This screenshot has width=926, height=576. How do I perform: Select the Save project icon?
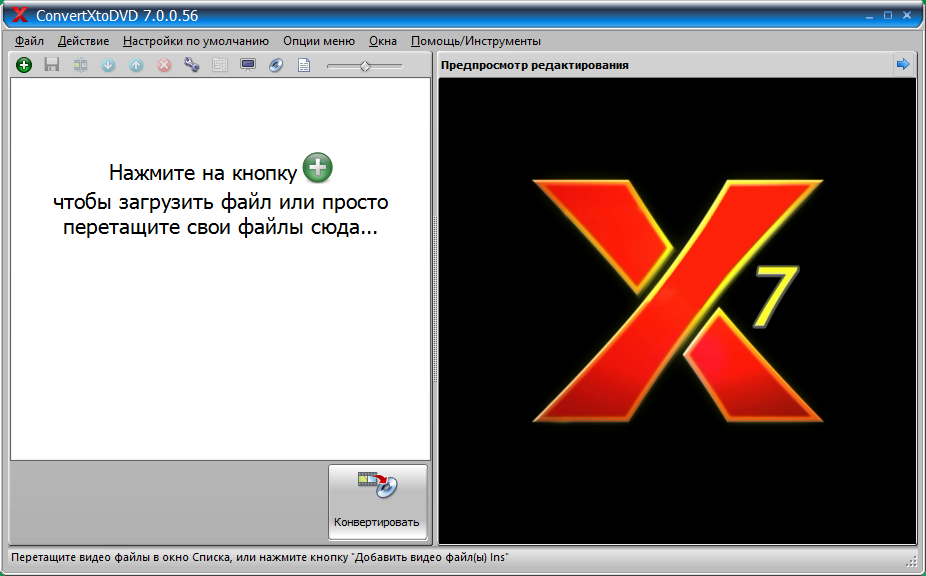pos(52,64)
